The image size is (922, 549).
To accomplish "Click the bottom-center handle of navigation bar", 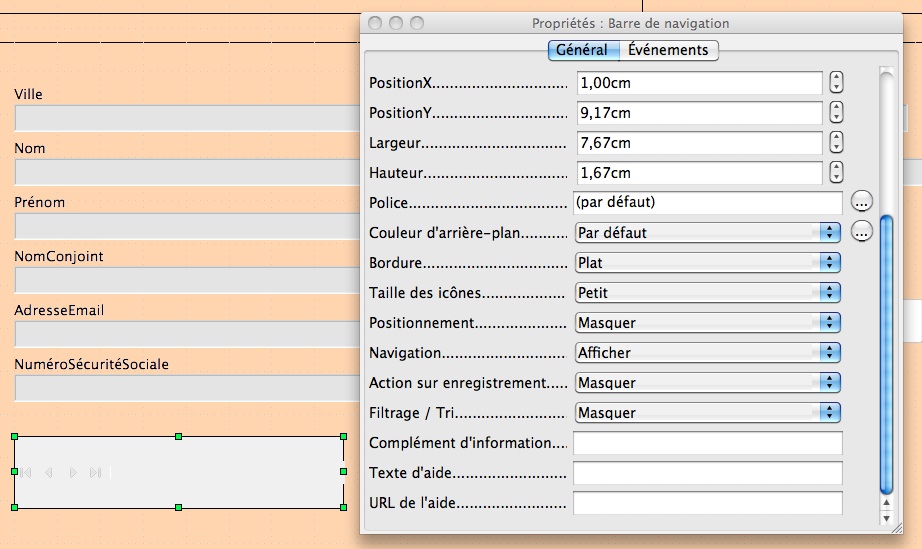I will (179, 507).
